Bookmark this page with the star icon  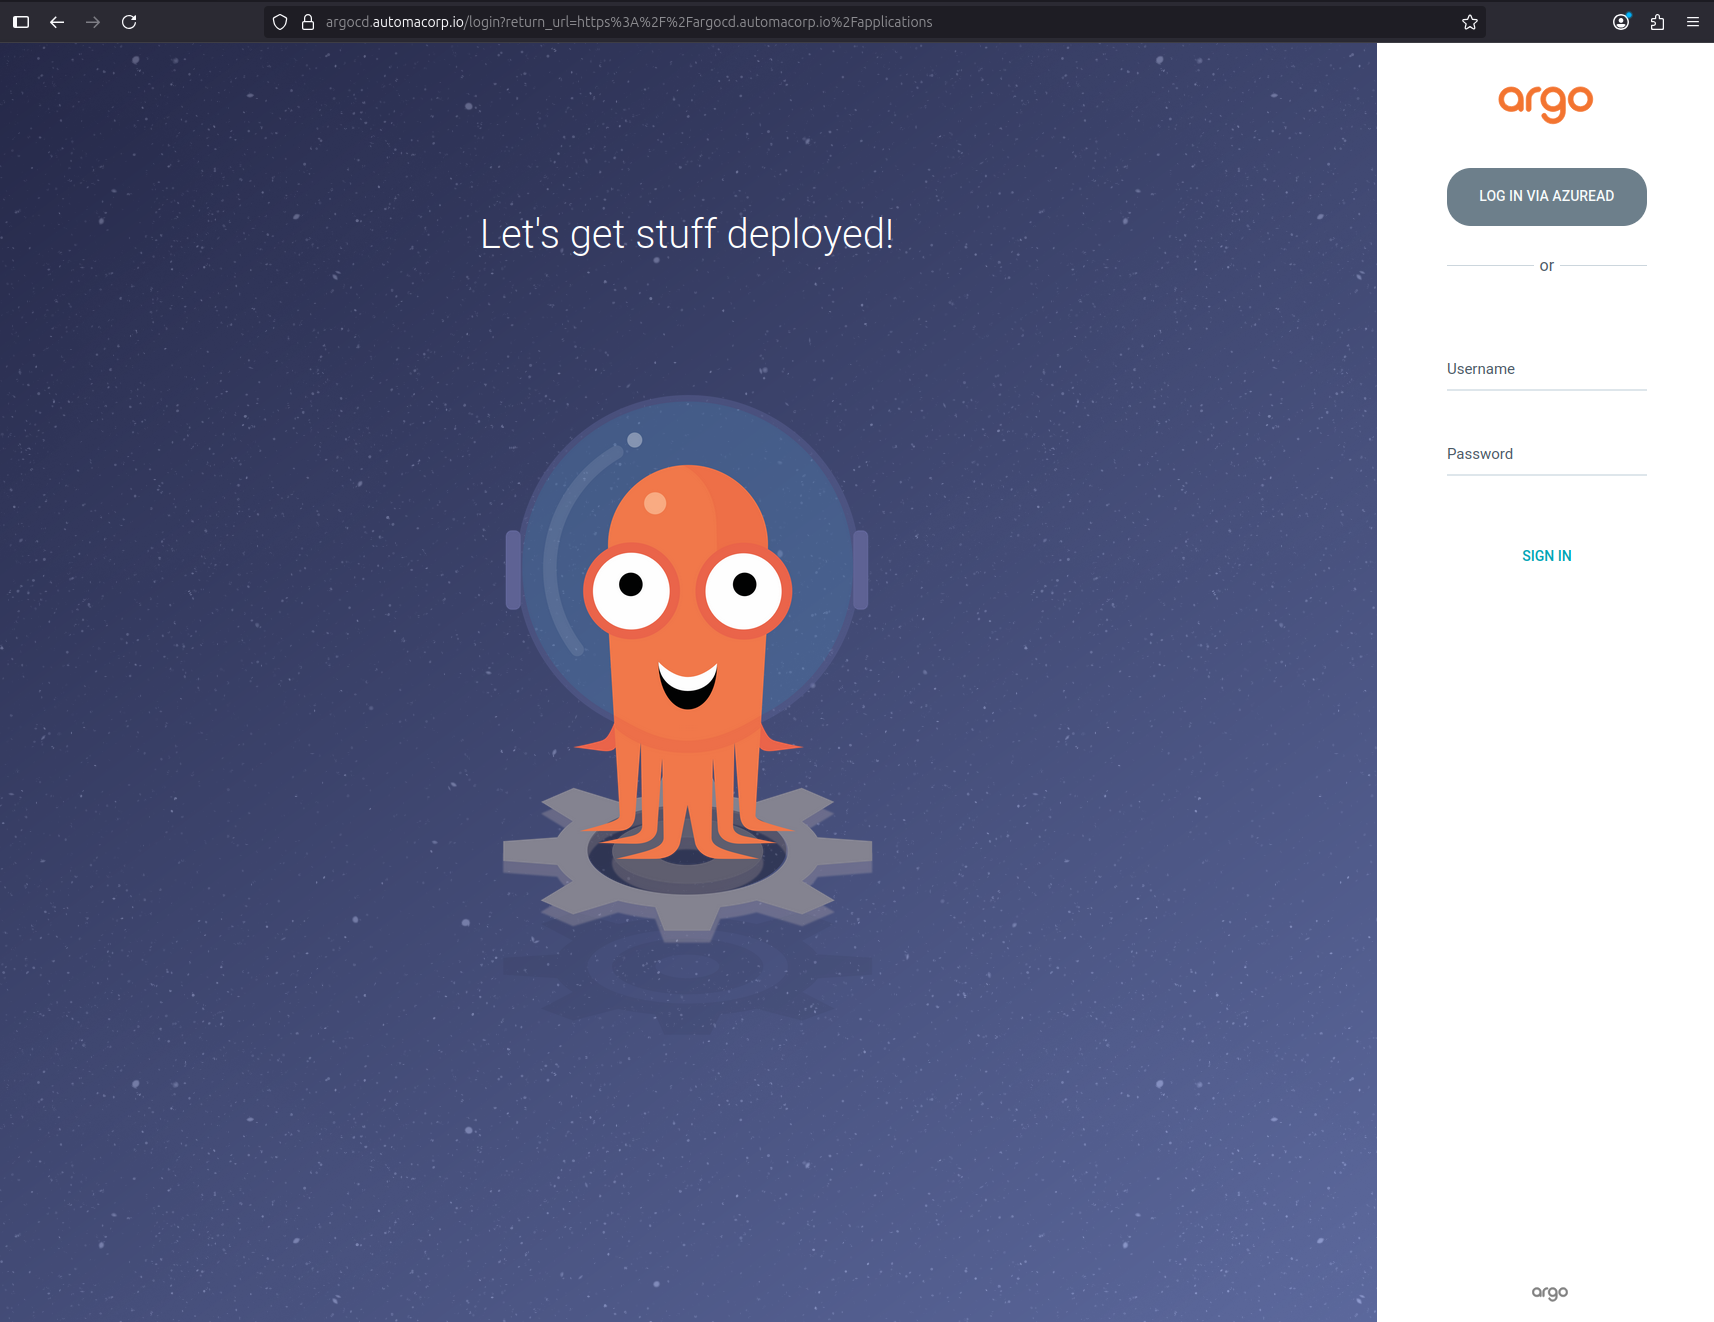(1470, 22)
